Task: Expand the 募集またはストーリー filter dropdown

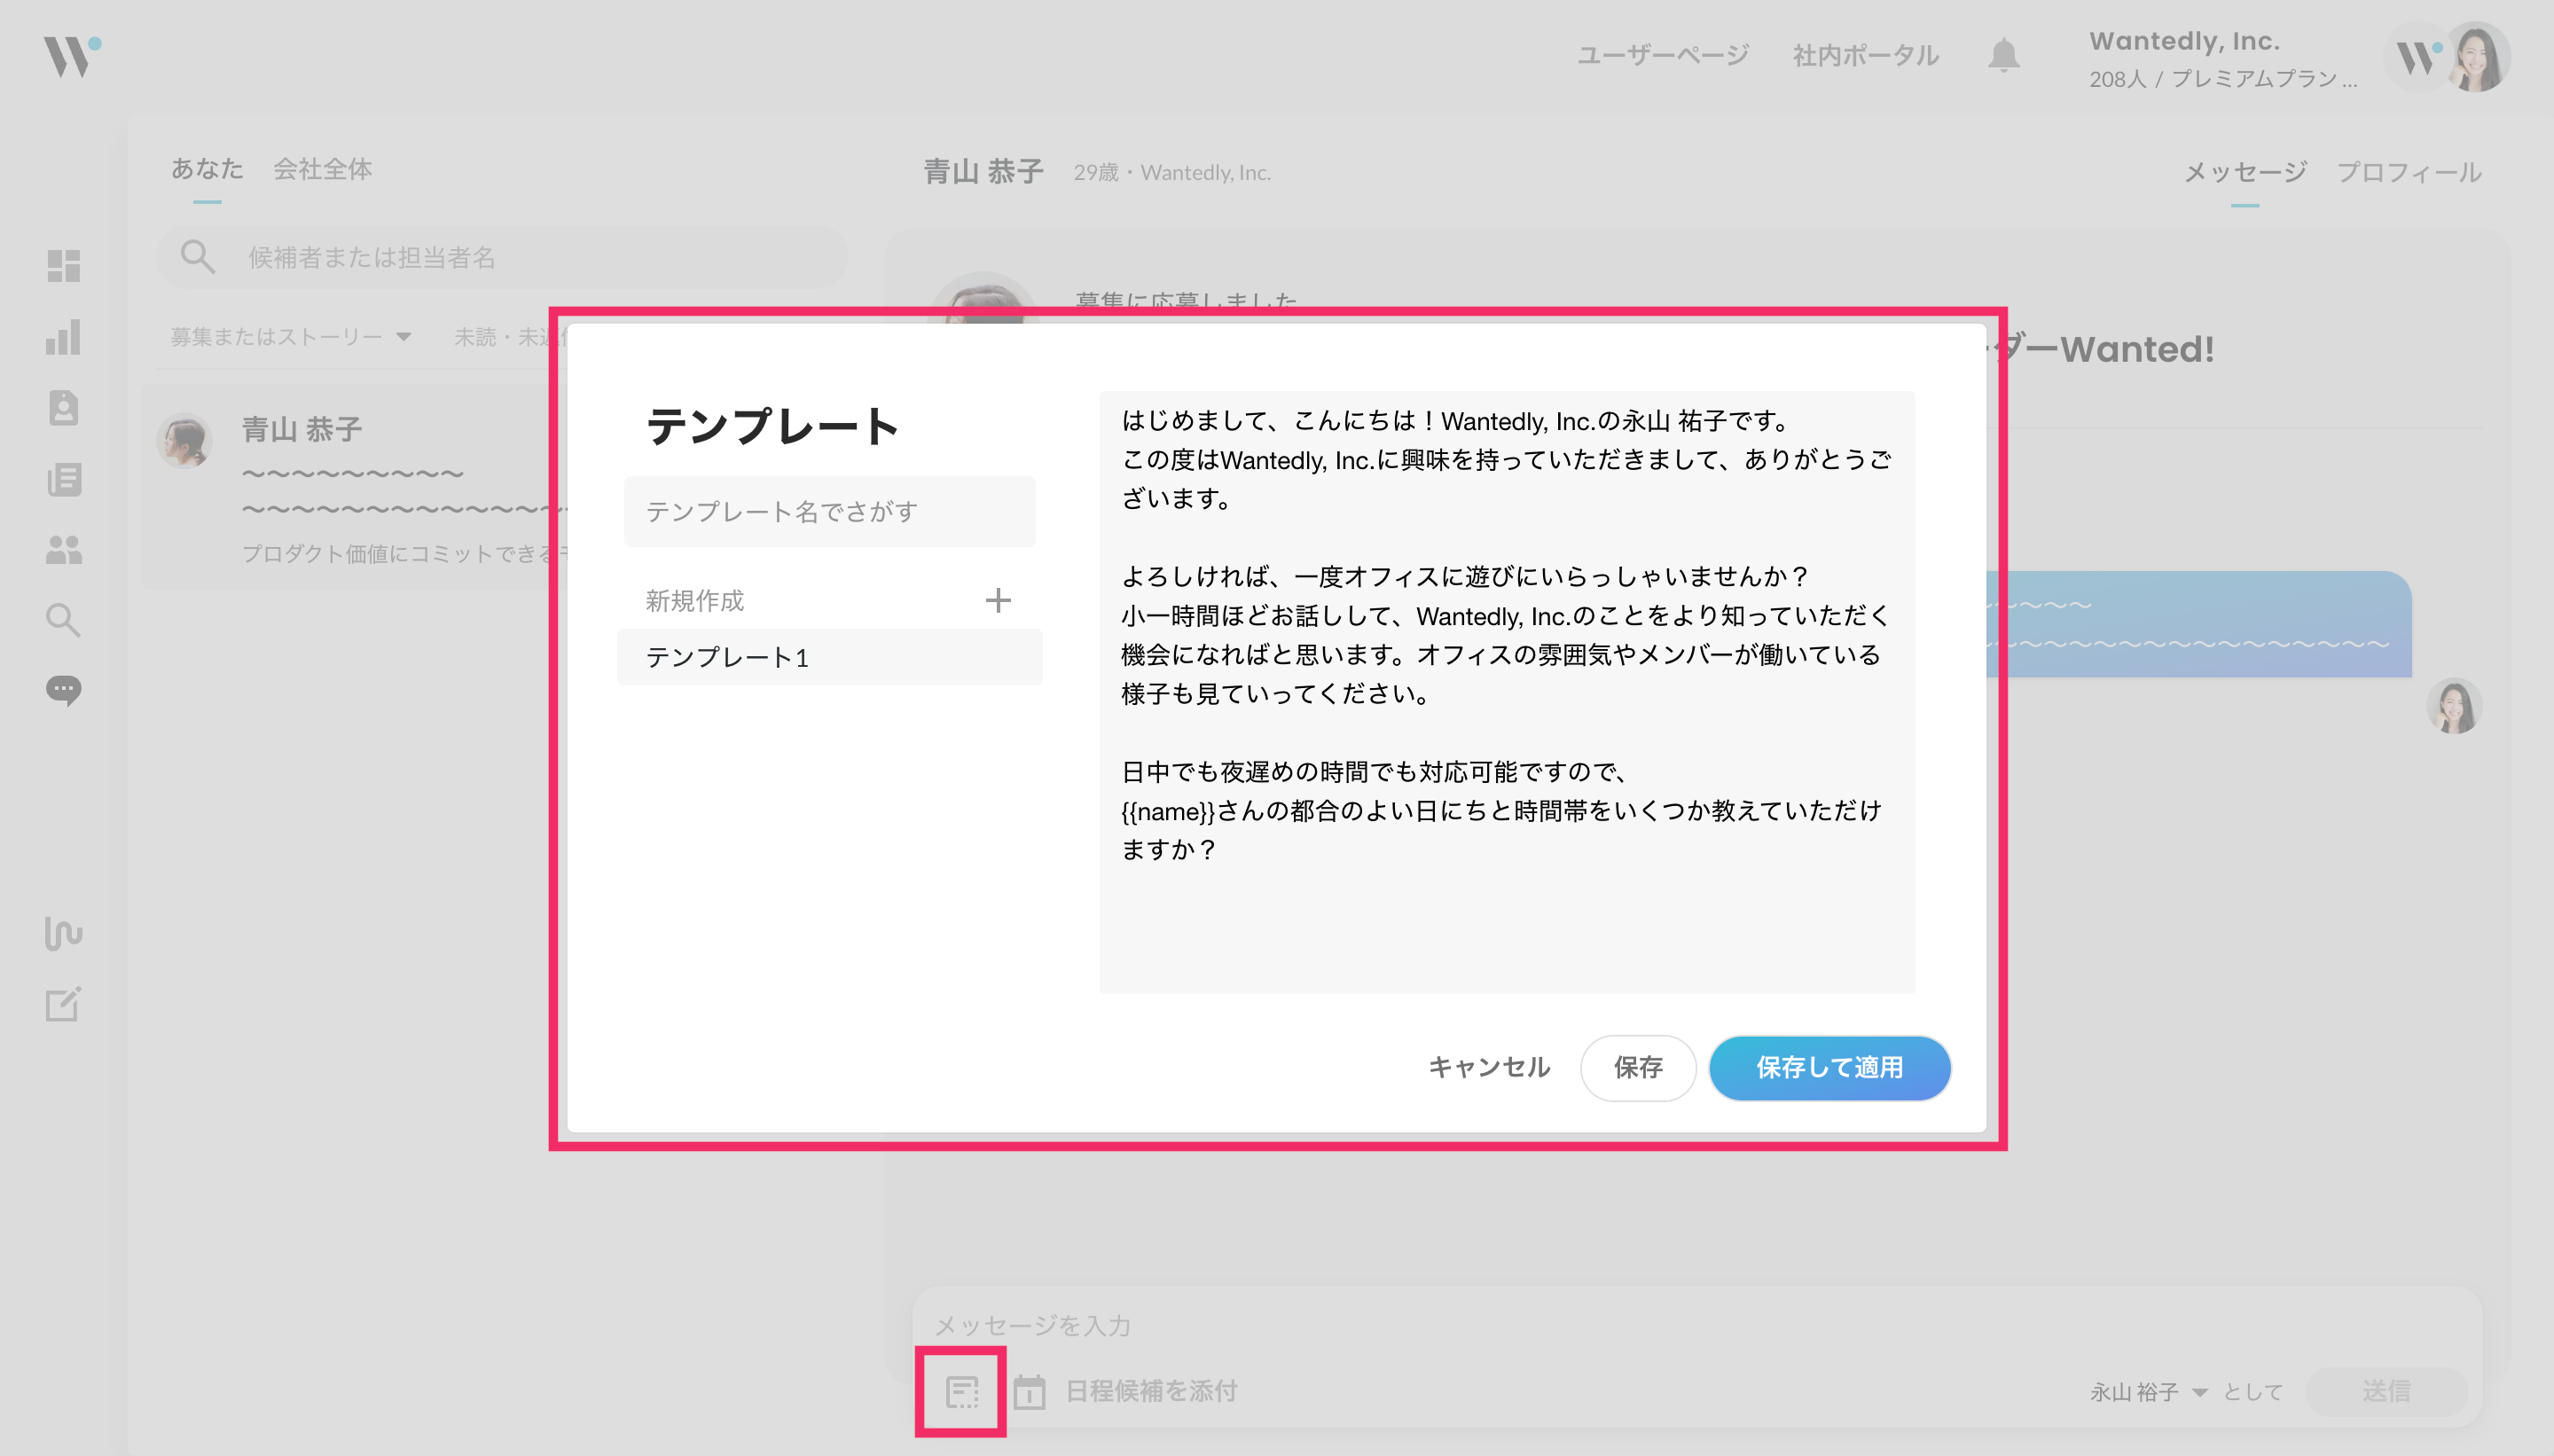Action: (x=291, y=337)
